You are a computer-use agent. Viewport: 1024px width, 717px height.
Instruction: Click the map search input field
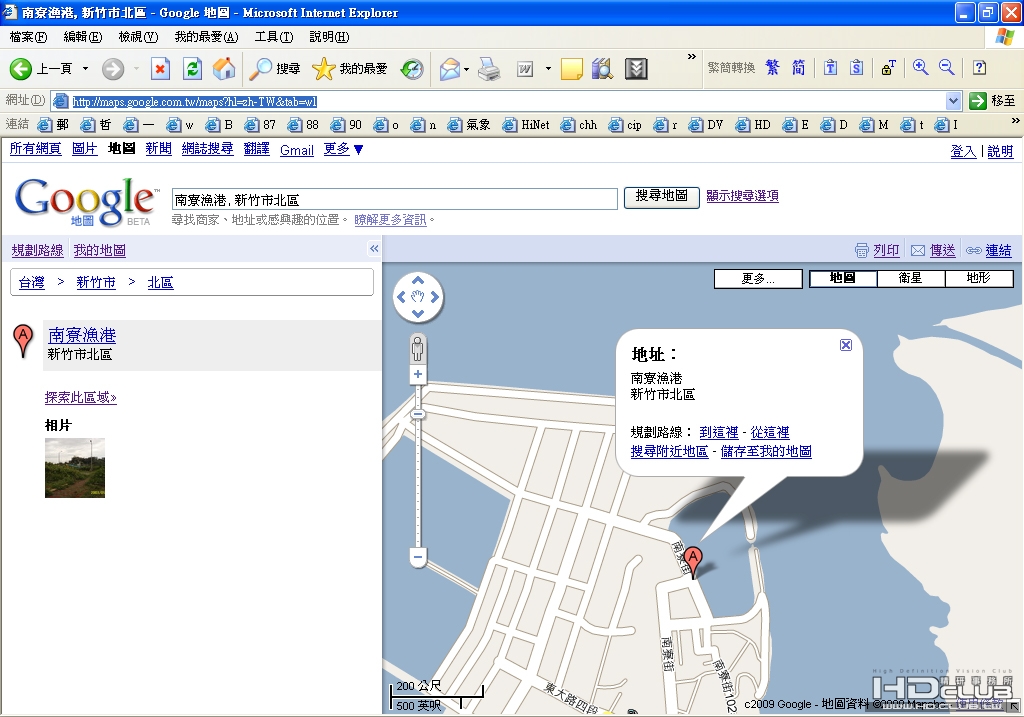pyautogui.click(x=394, y=199)
